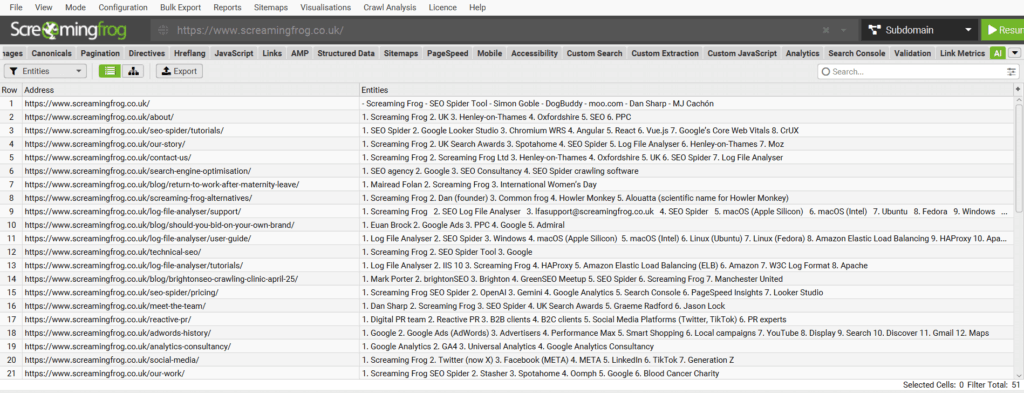The height and width of the screenshot is (393, 1024).
Task: Open URL history dropdown arrow
Action: coord(843,31)
